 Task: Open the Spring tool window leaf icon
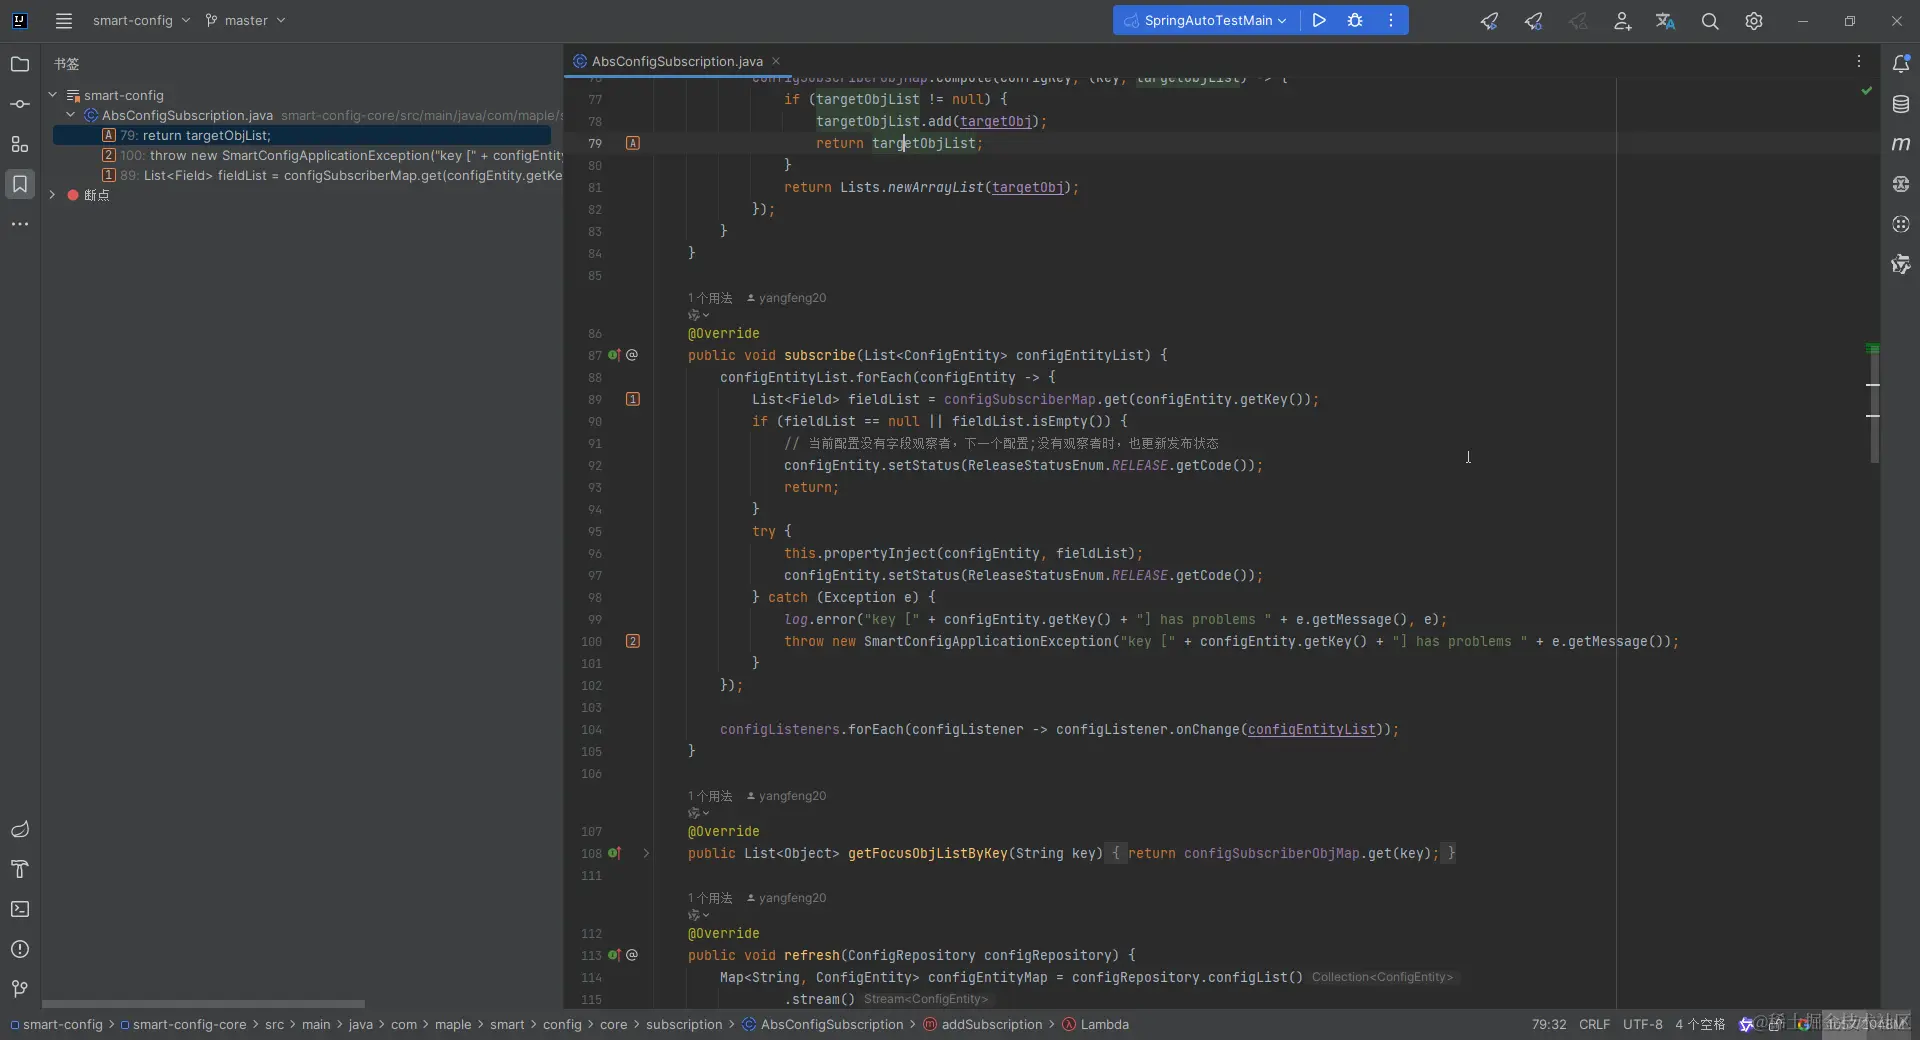19,829
